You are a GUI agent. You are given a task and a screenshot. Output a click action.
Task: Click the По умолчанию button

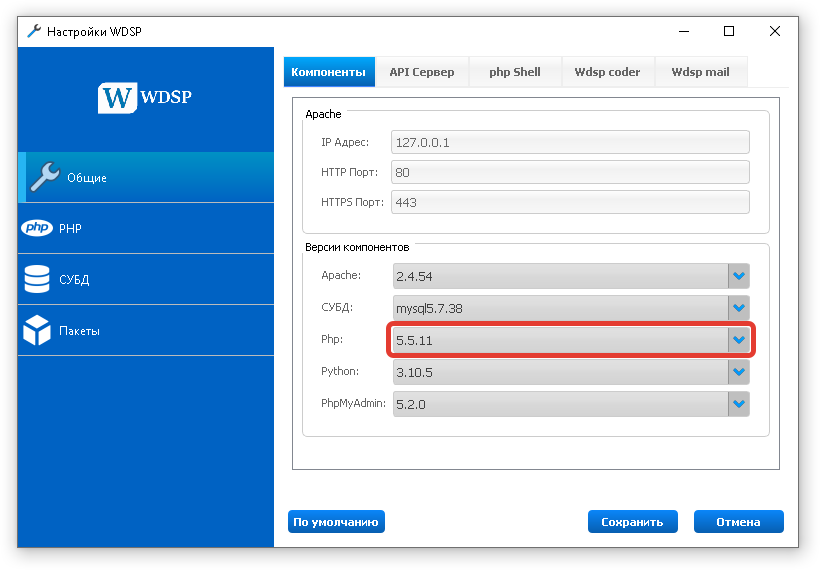[336, 521]
